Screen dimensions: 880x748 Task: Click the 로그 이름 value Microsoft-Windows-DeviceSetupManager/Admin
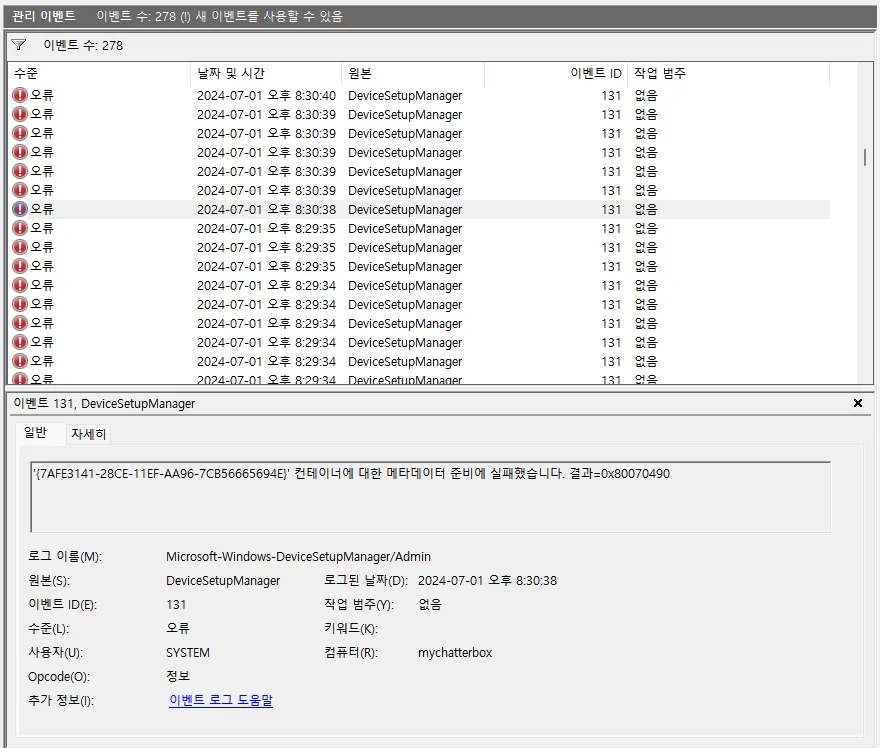click(x=298, y=556)
